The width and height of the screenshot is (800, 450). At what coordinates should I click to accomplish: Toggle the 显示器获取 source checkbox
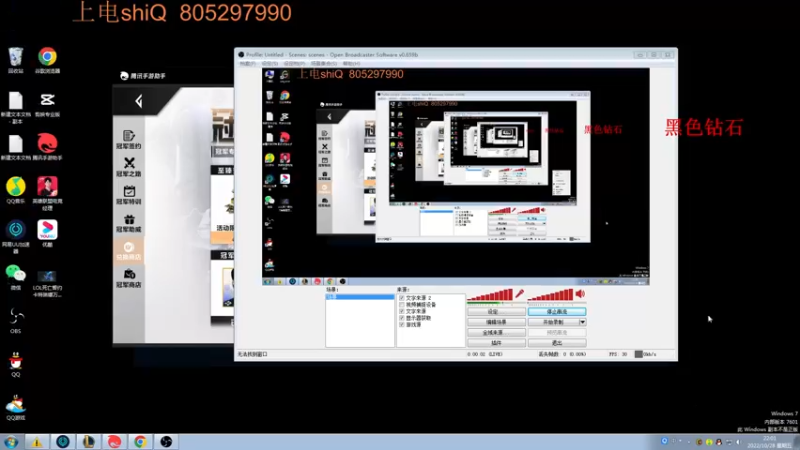402,318
